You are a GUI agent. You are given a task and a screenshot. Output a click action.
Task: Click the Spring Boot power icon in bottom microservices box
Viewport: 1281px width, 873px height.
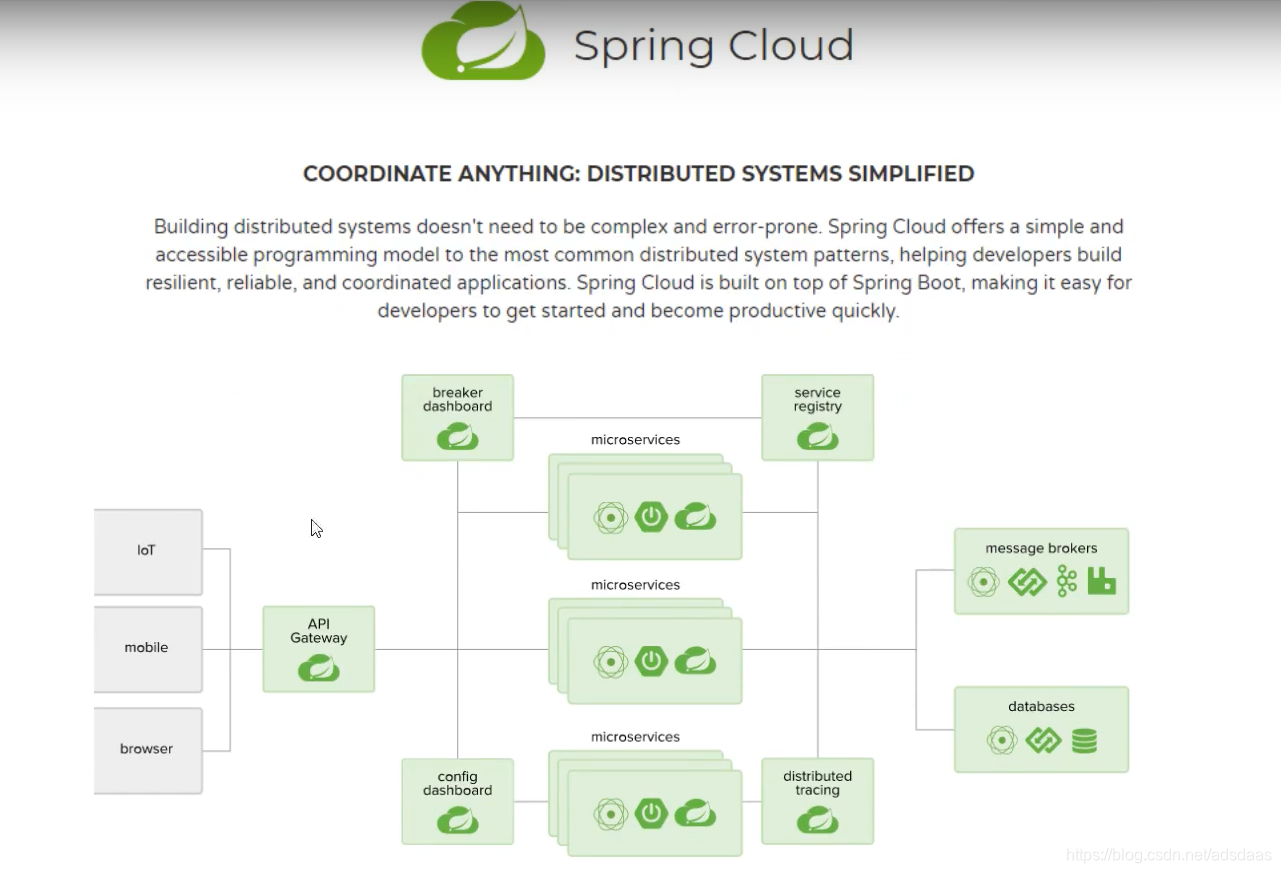click(651, 813)
